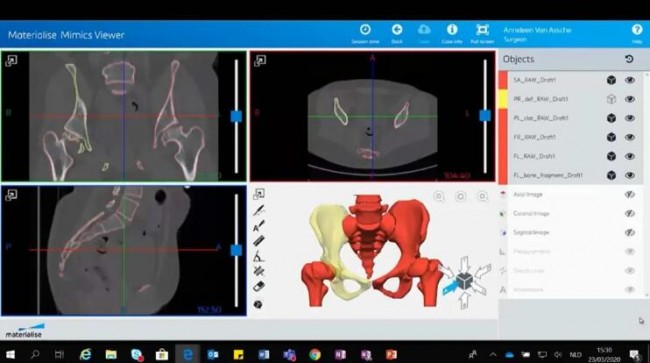Viewport: 650px width, 363px height.
Task: Expand the axial view panel
Action: coord(260,61)
